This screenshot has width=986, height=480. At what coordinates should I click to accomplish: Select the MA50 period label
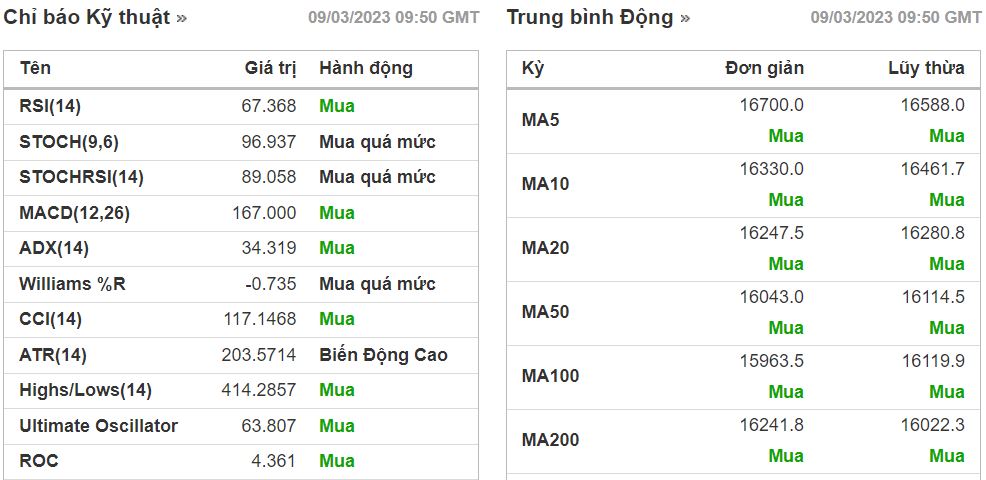coord(545,312)
